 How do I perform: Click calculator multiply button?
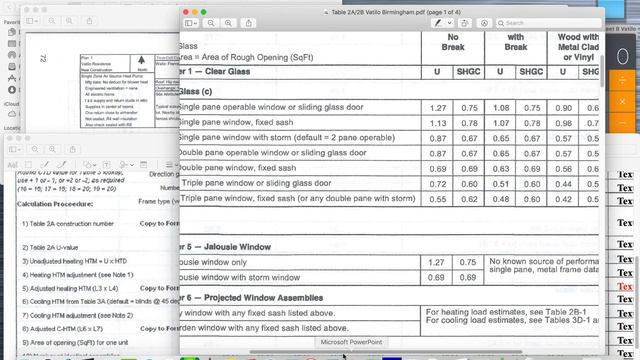coord(622,102)
